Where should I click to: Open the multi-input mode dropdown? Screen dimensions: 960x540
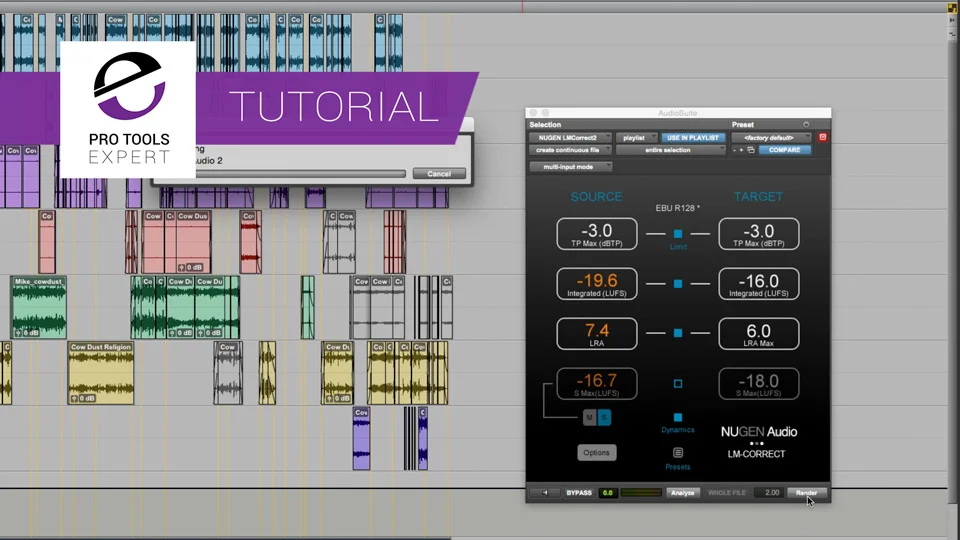[x=570, y=167]
